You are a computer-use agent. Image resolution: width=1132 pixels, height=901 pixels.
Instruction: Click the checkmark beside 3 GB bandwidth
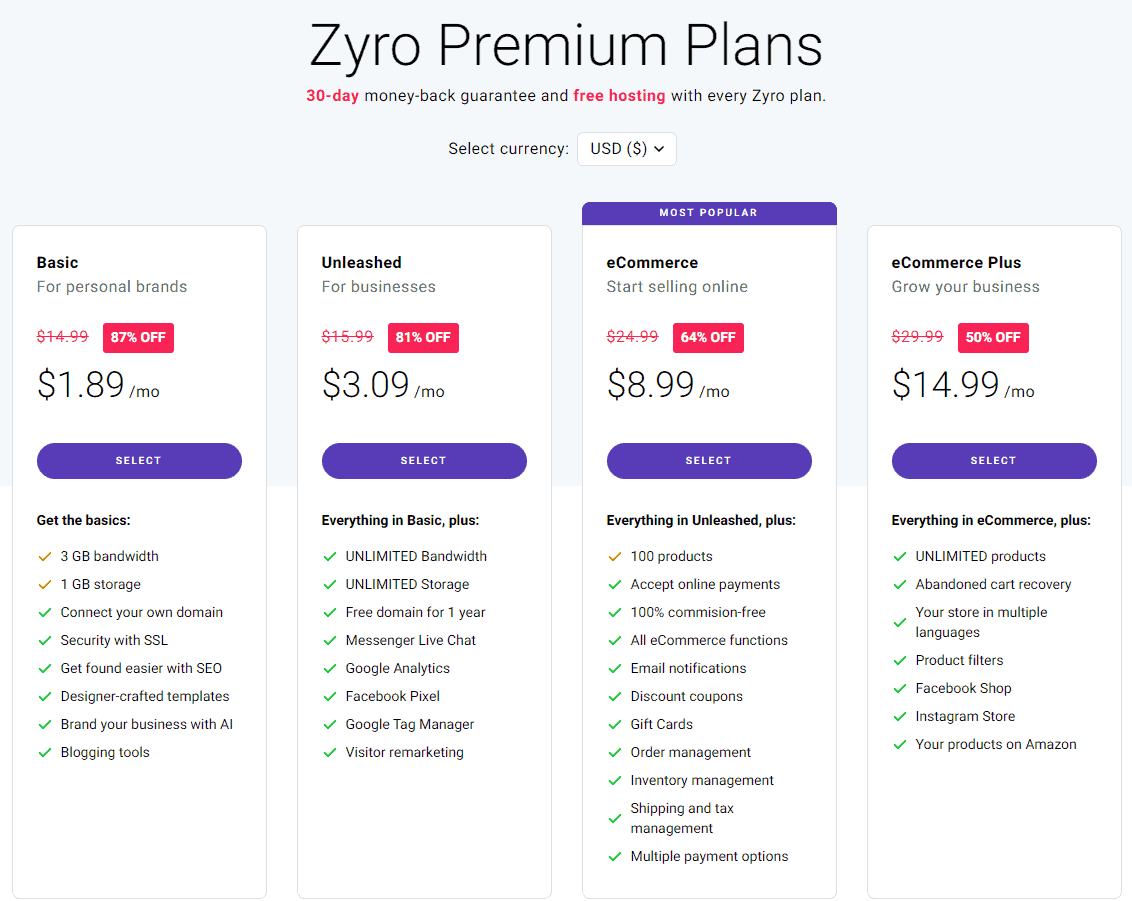click(x=44, y=556)
